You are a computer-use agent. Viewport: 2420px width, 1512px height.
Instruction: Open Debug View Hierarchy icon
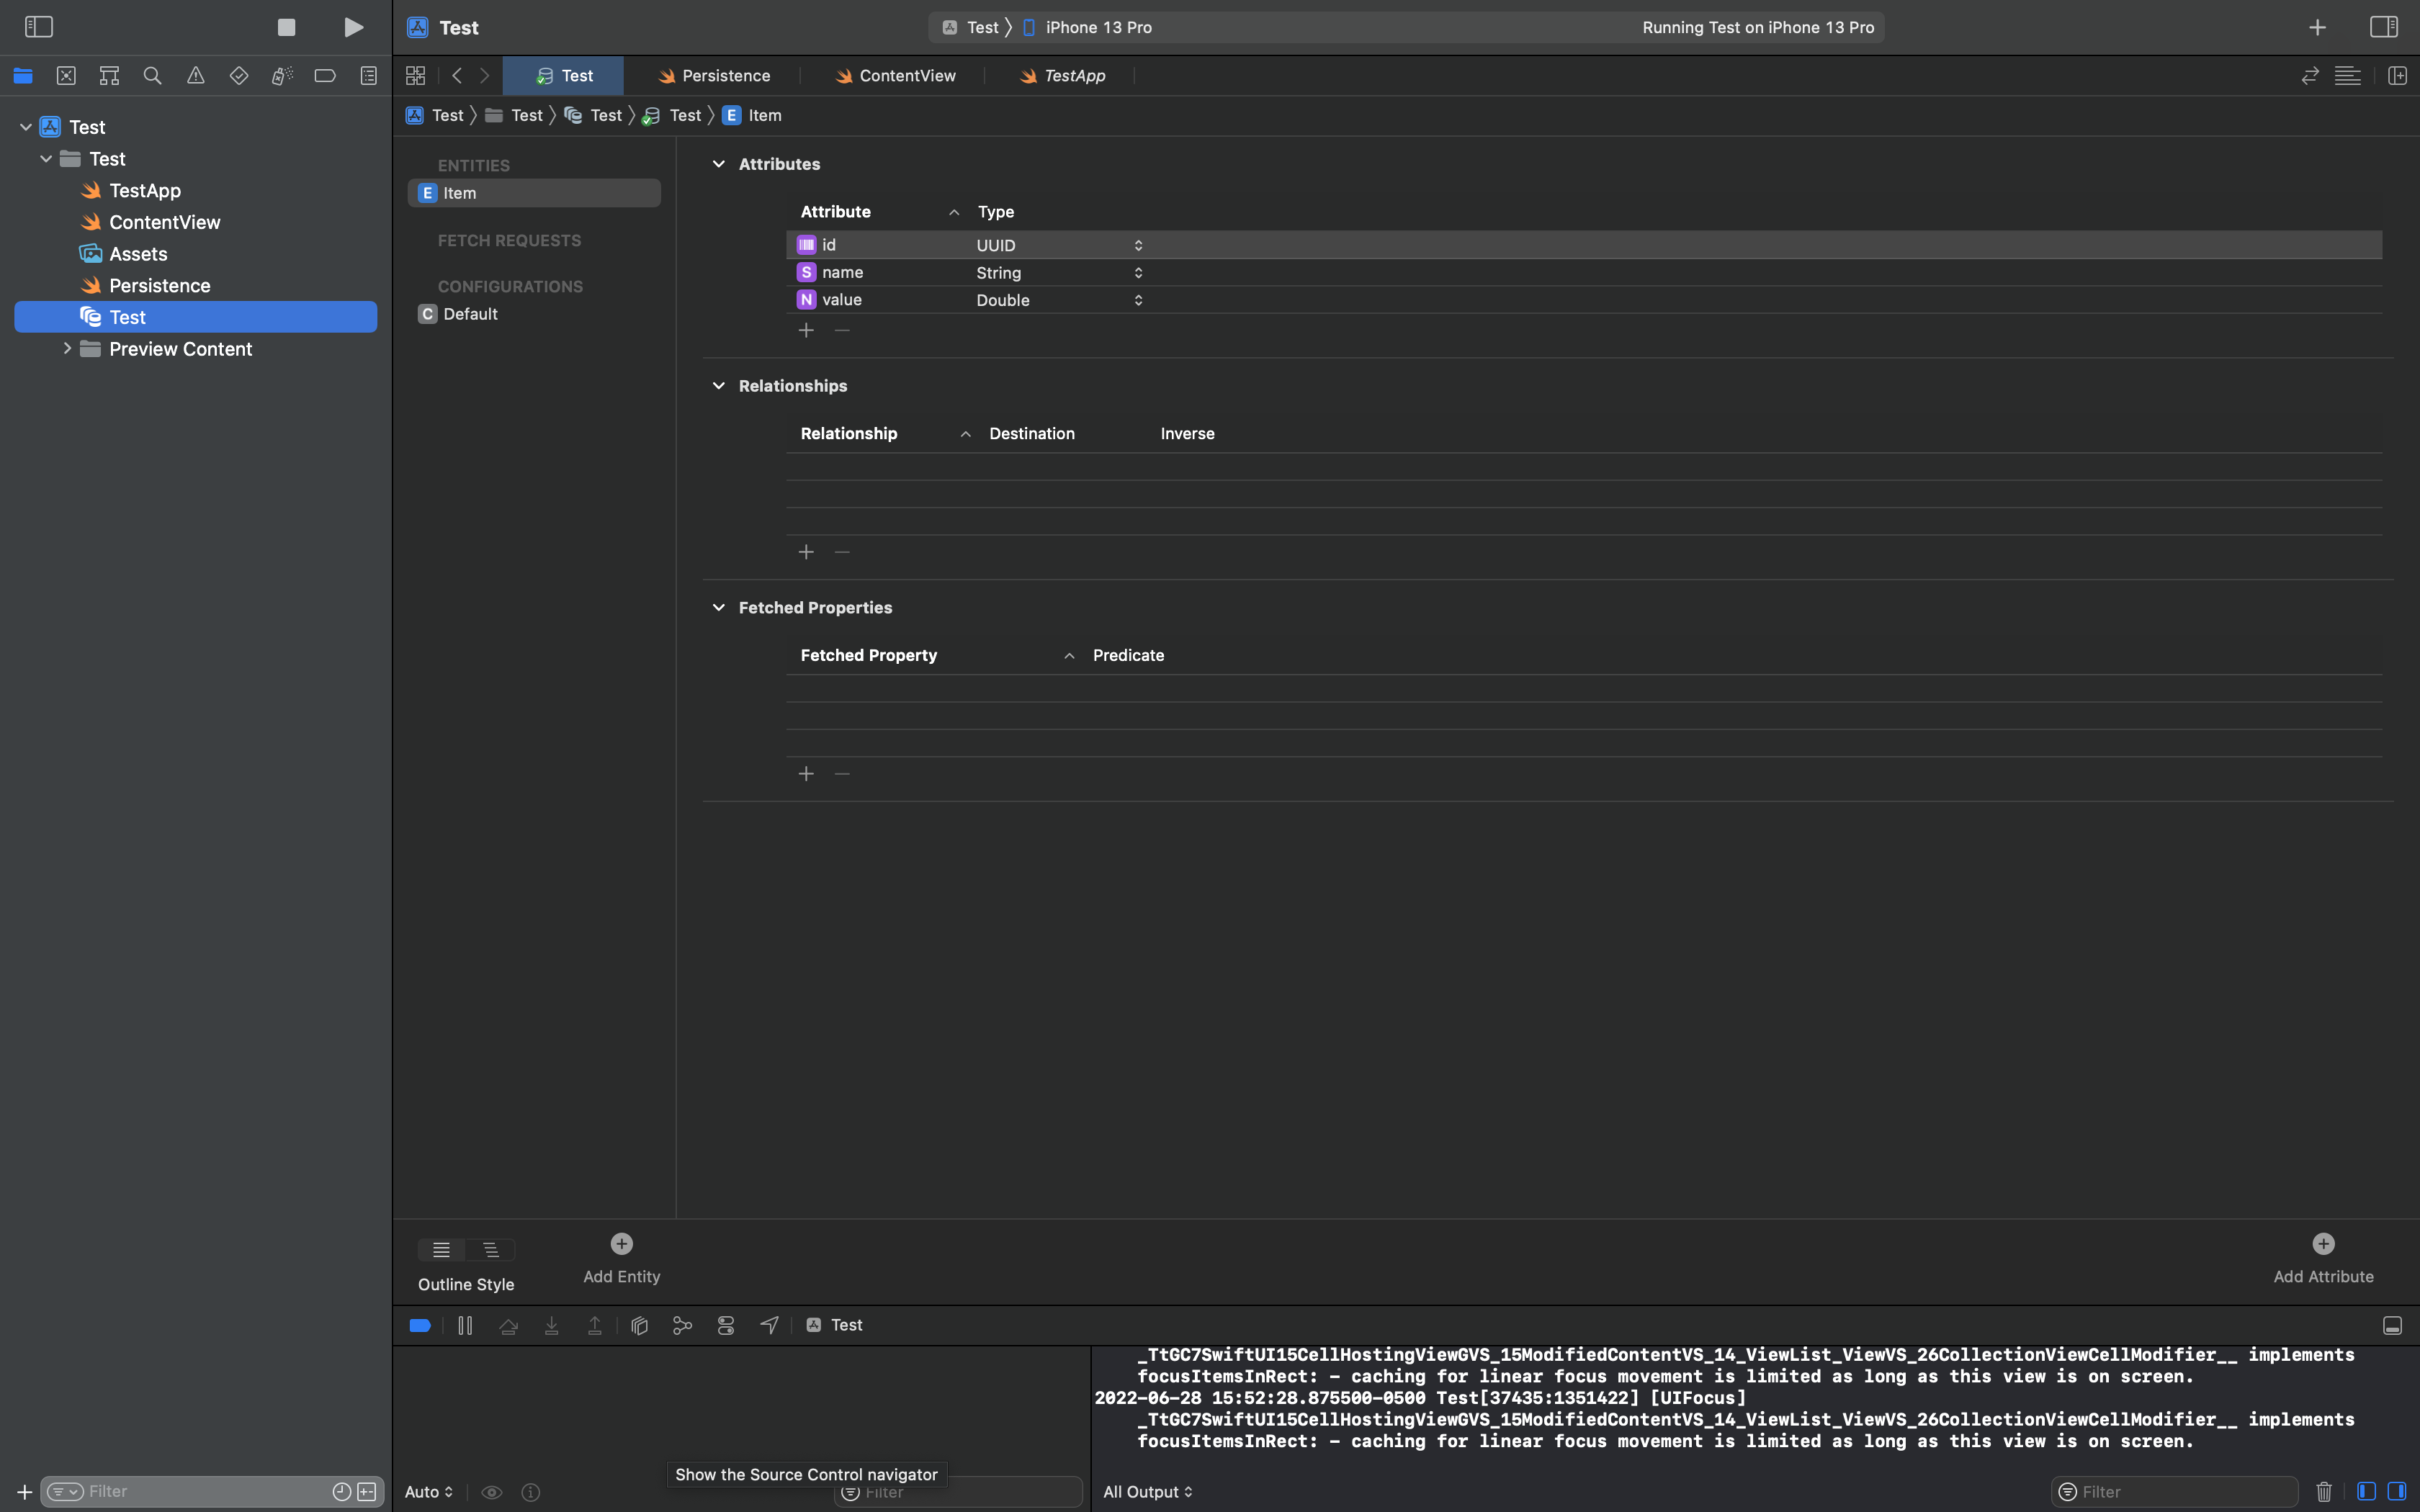pos(640,1325)
